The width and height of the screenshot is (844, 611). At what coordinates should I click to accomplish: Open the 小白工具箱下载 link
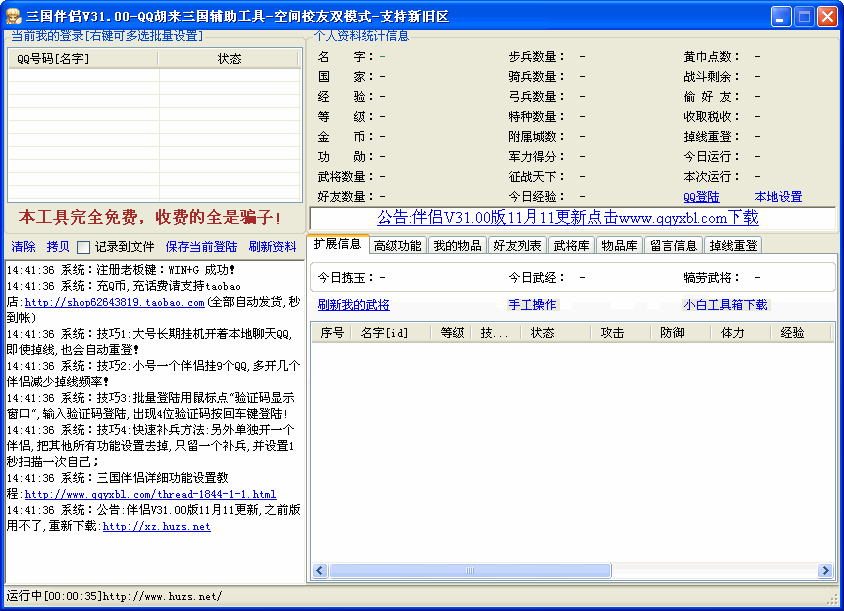tap(725, 305)
